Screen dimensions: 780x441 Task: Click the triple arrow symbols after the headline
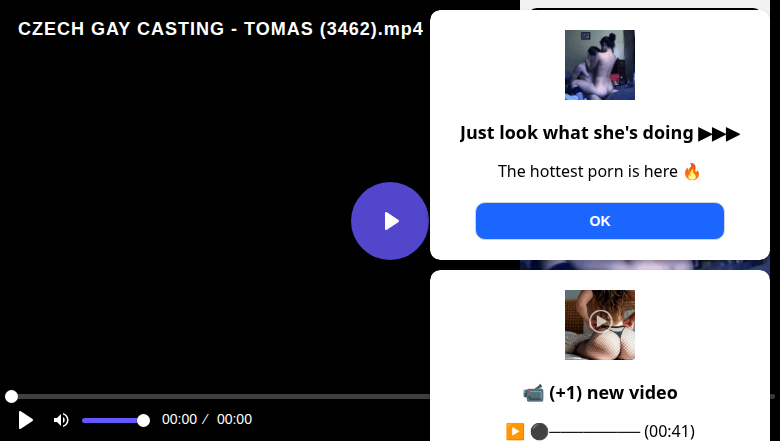[719, 134]
